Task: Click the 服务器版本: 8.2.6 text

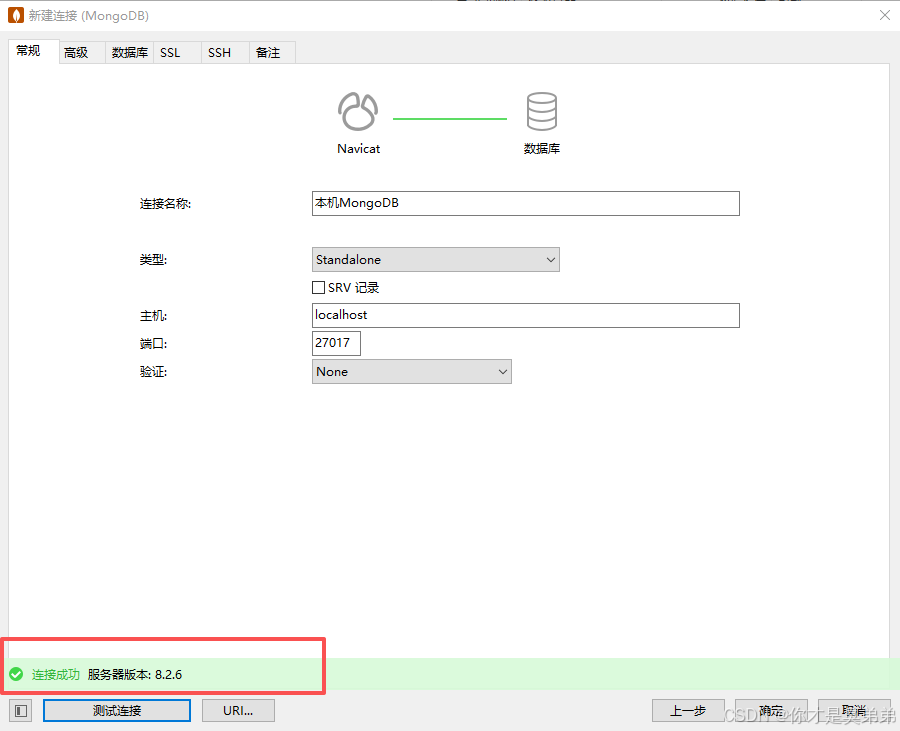Action: 135,675
